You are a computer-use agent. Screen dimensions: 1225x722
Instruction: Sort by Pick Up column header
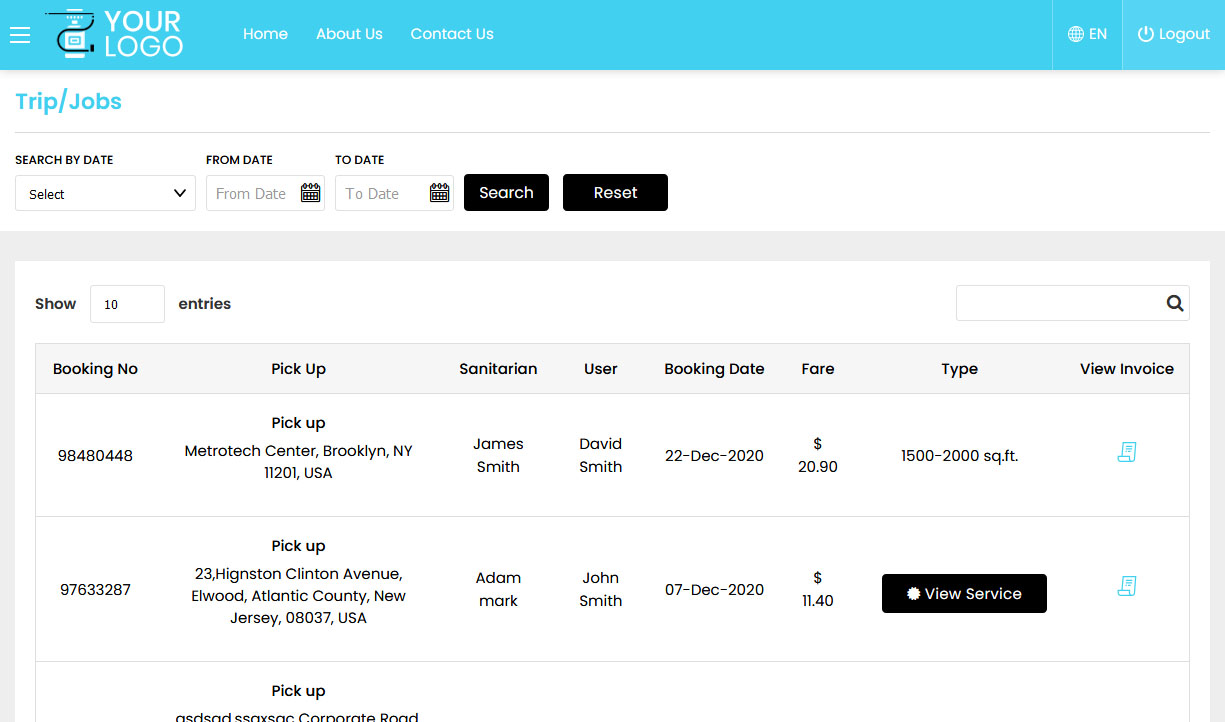(298, 369)
